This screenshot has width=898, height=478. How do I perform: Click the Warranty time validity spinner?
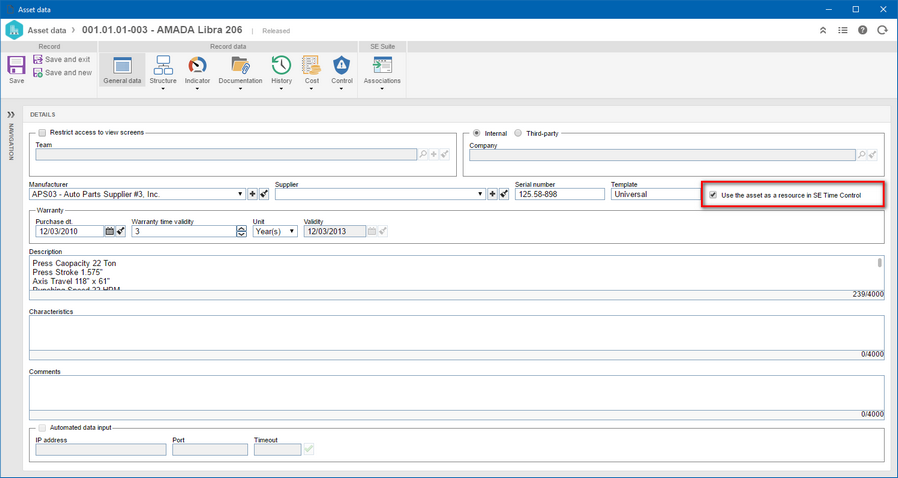point(242,231)
